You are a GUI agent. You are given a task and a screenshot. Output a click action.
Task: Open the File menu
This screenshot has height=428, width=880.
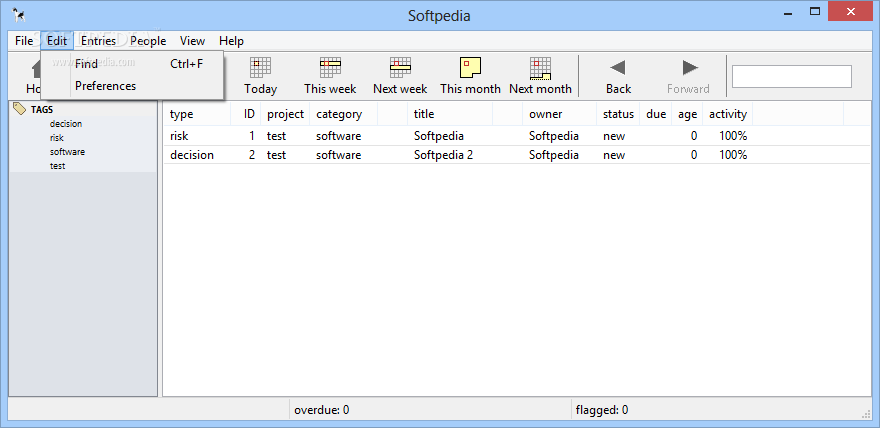coord(24,40)
